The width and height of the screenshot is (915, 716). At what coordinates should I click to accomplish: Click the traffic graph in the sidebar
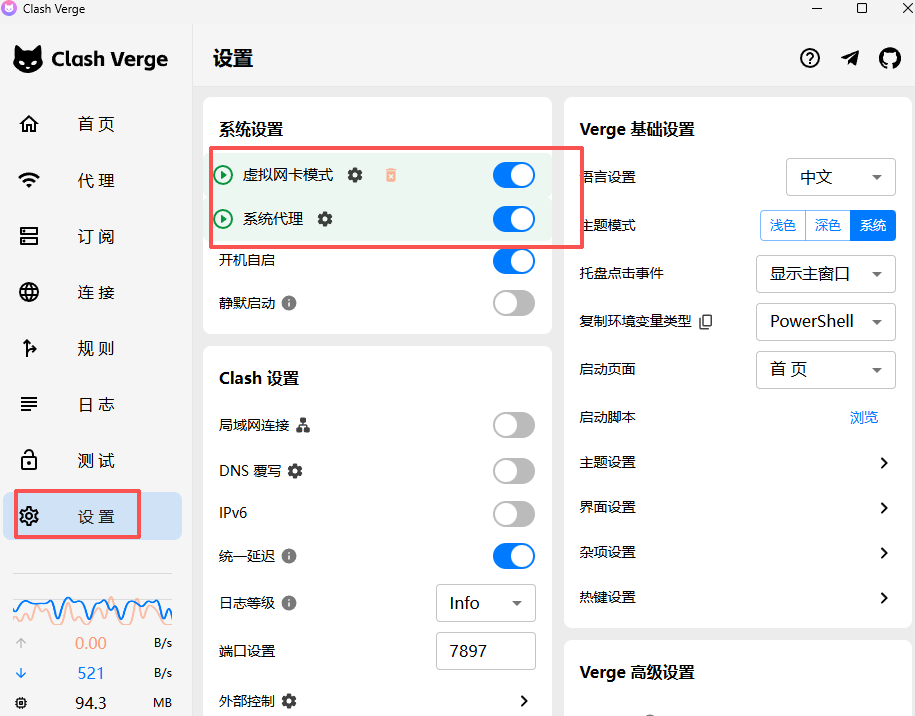coord(93,610)
